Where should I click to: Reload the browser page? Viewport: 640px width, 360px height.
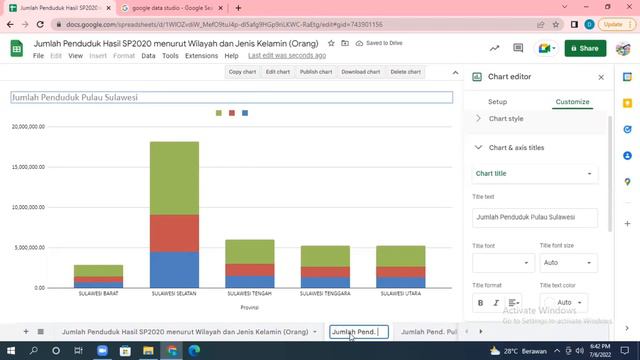tap(40, 24)
